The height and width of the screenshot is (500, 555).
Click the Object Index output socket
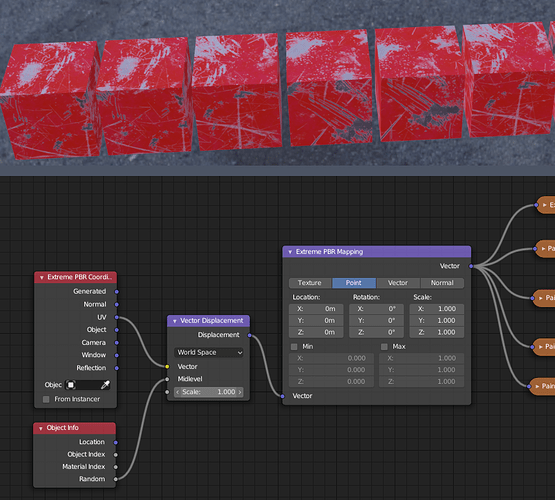[116, 455]
